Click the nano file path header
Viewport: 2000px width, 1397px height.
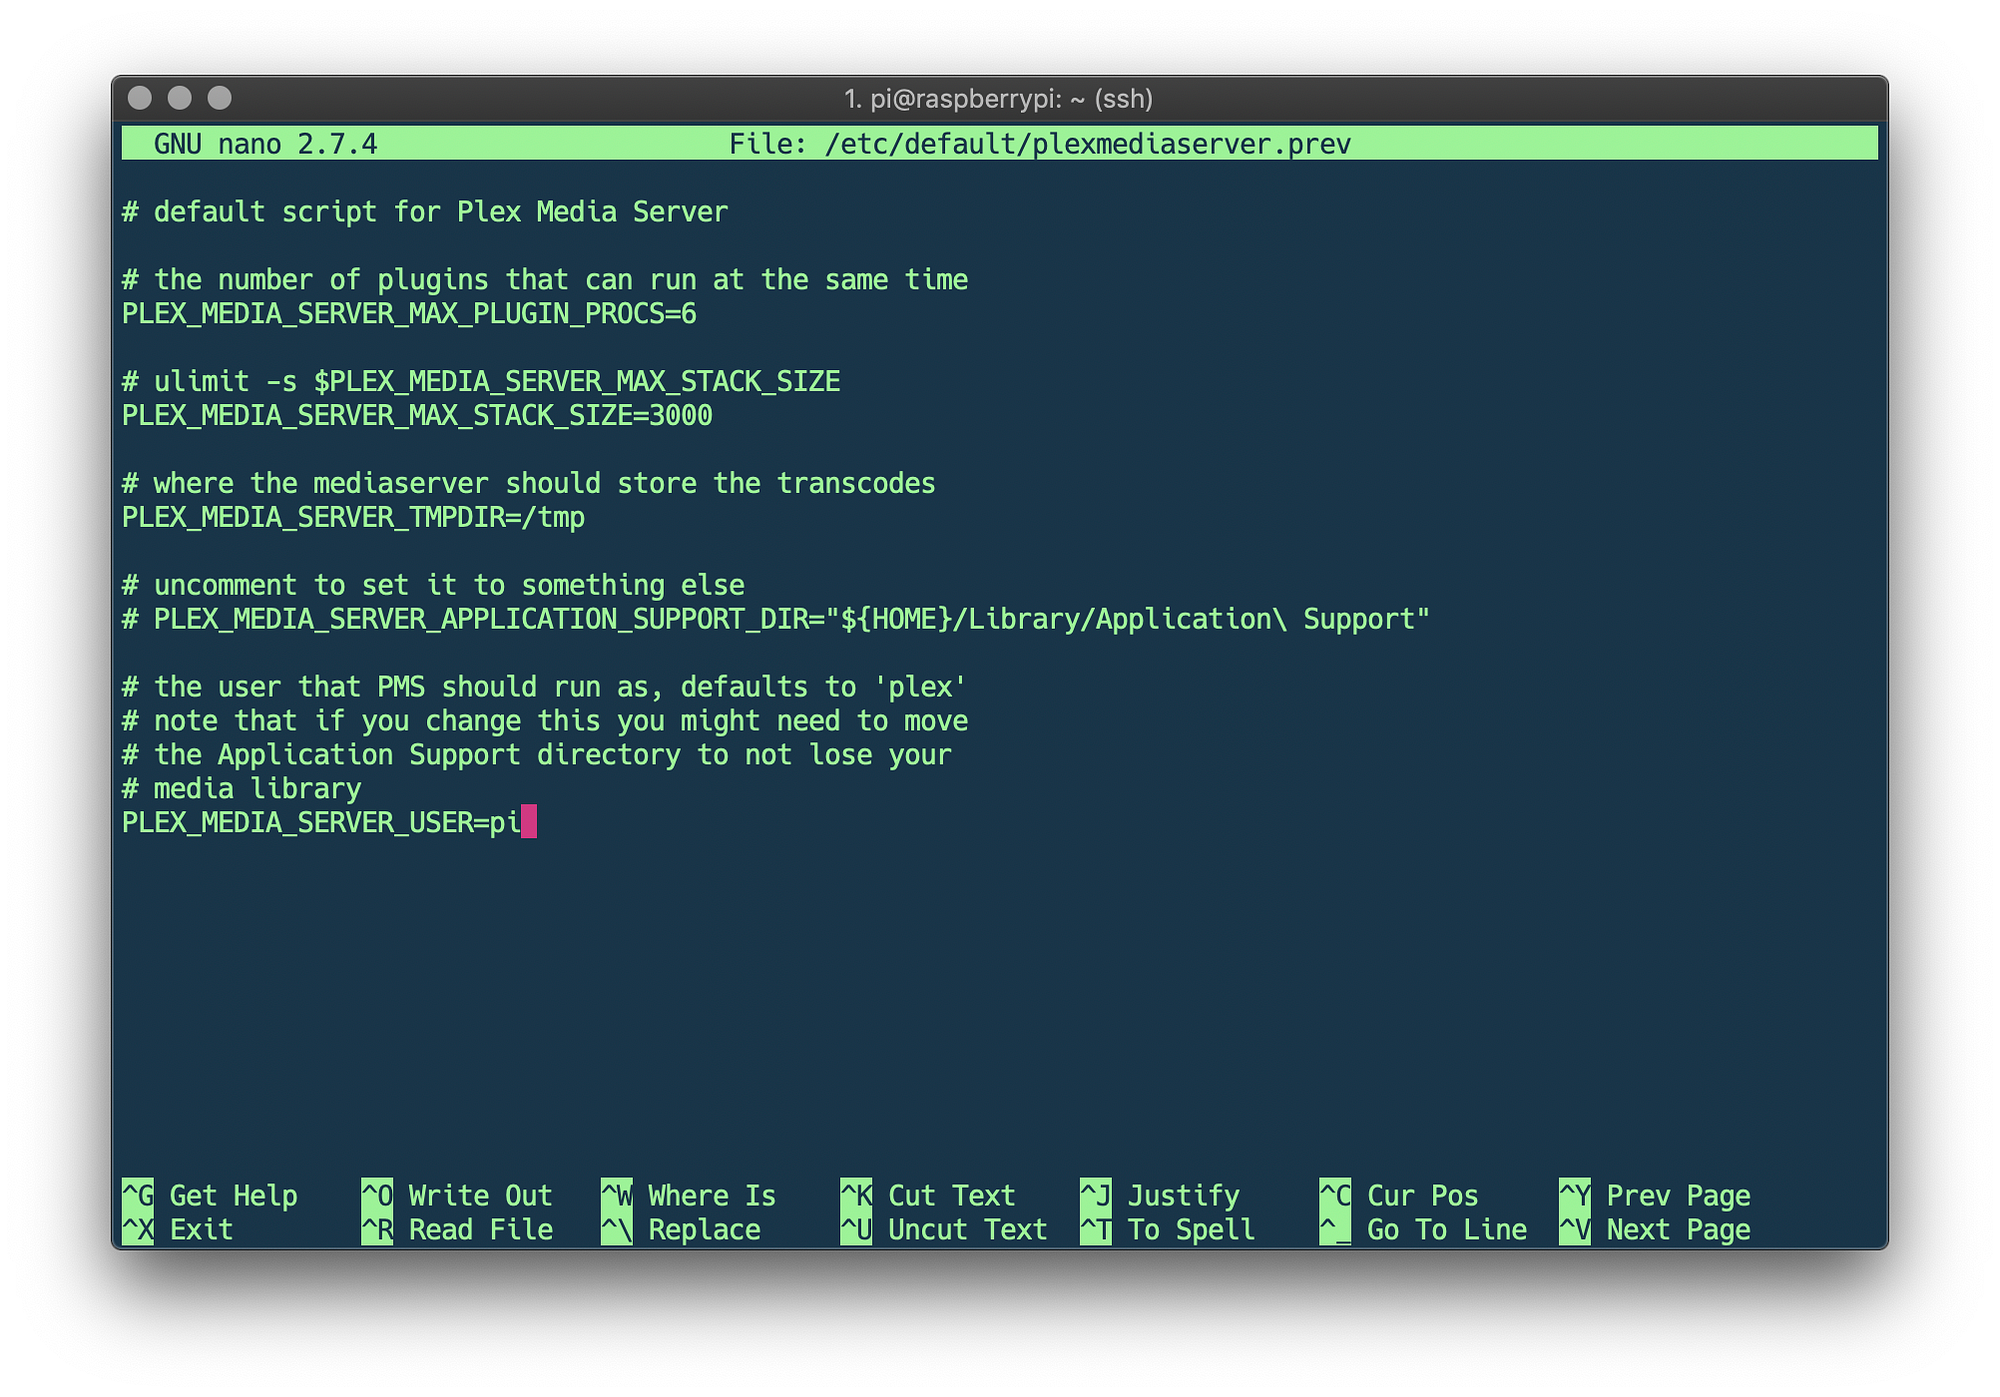click(1040, 144)
